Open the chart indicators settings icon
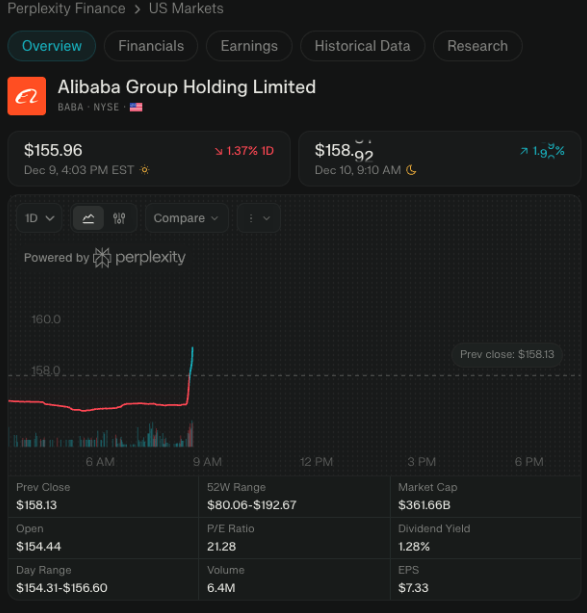The height and width of the screenshot is (613, 587). [119, 218]
